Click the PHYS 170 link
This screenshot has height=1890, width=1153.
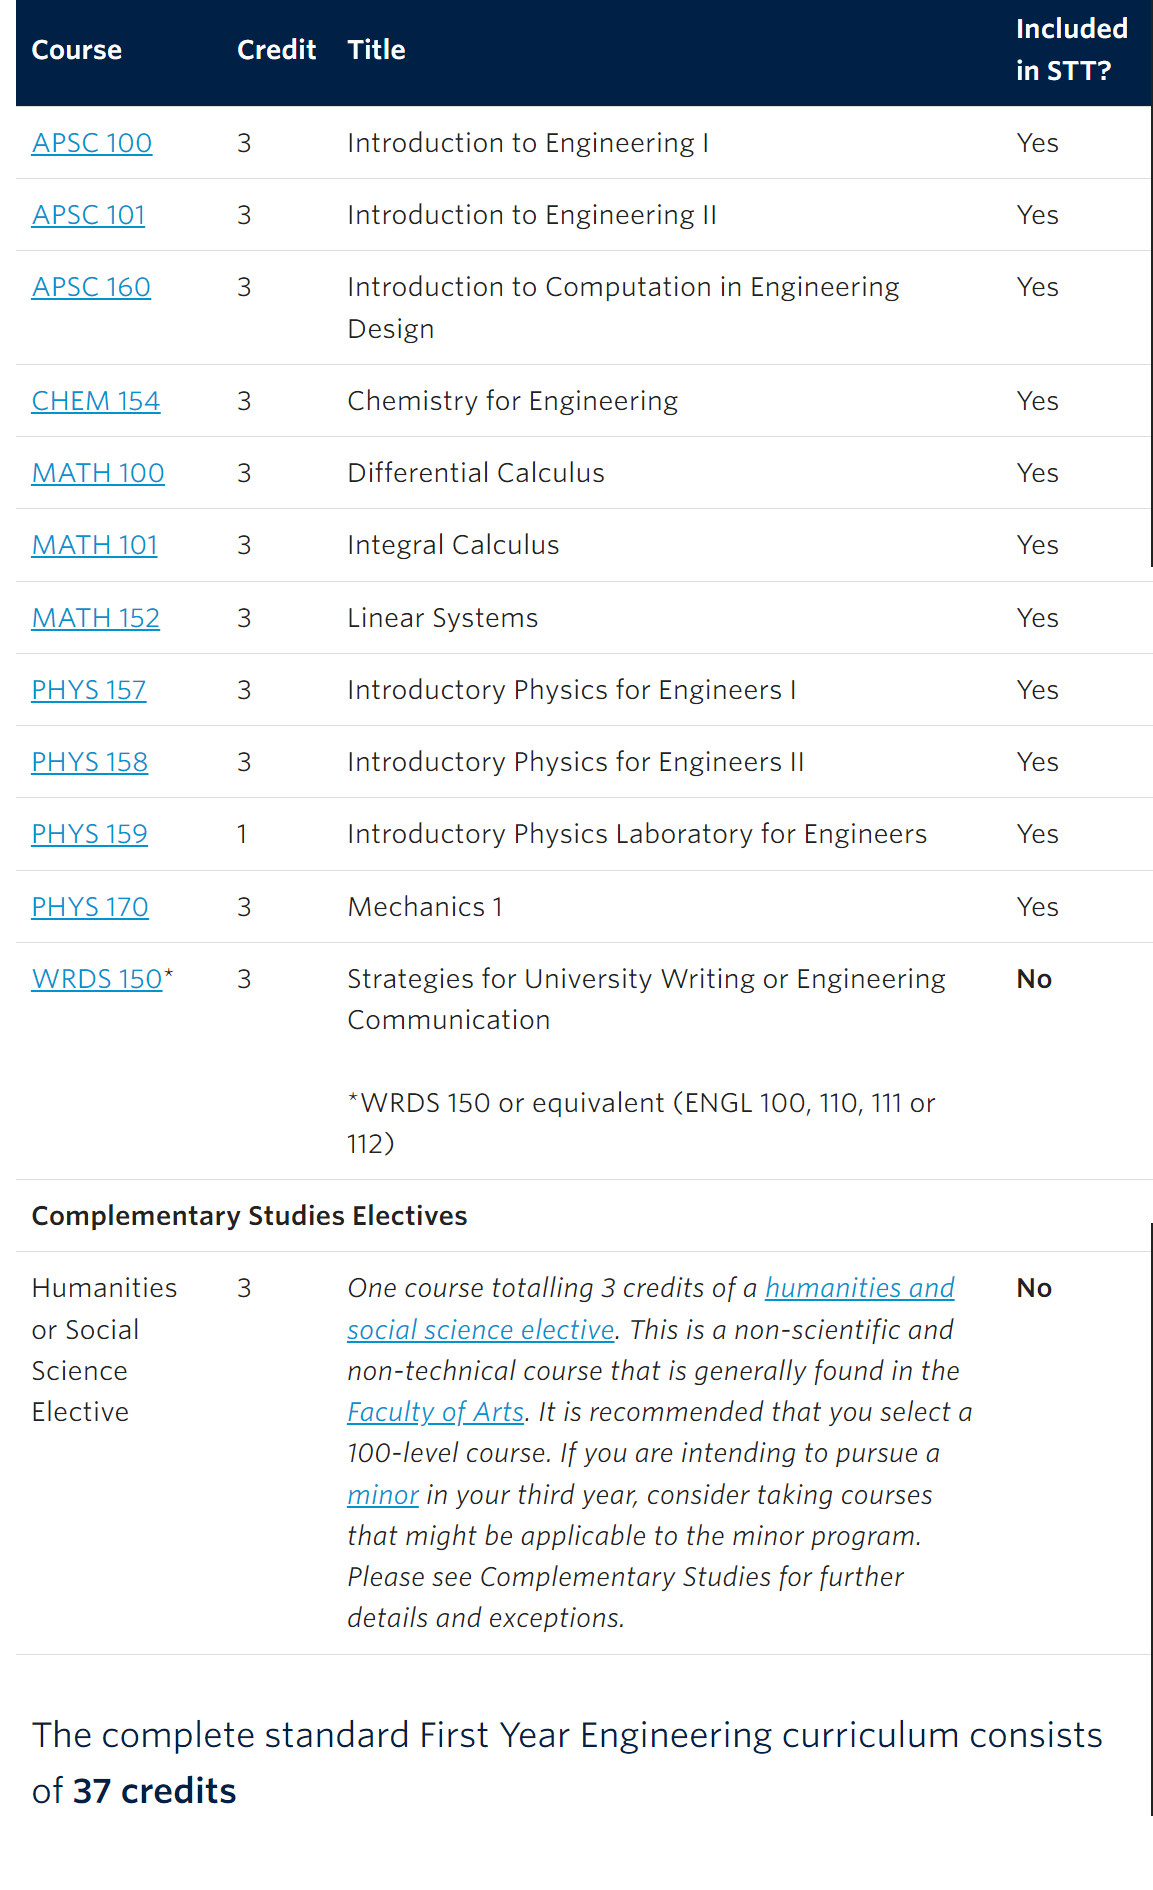90,907
